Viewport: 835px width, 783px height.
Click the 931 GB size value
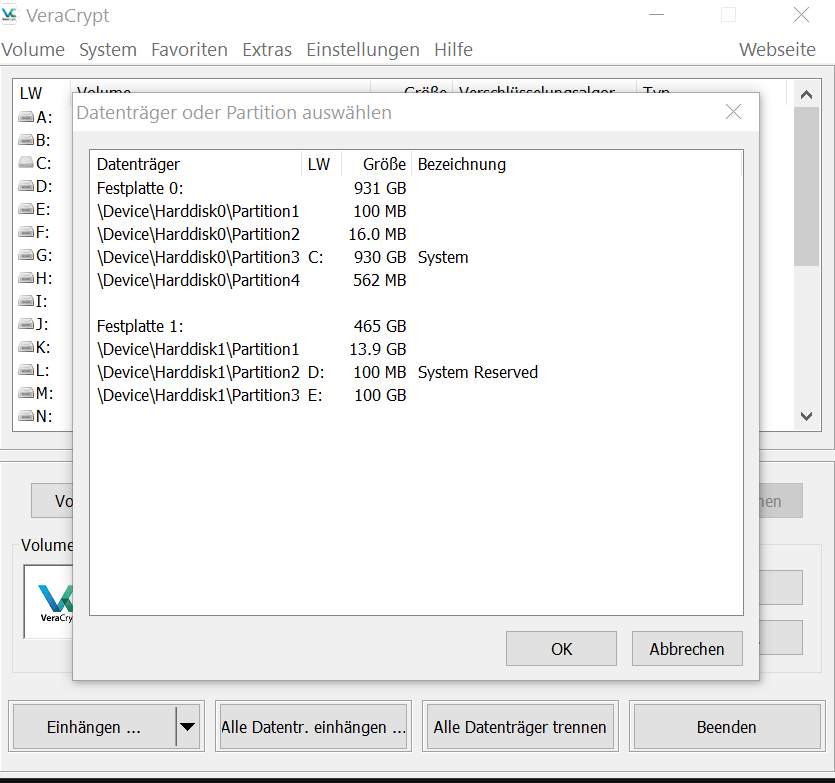point(380,188)
